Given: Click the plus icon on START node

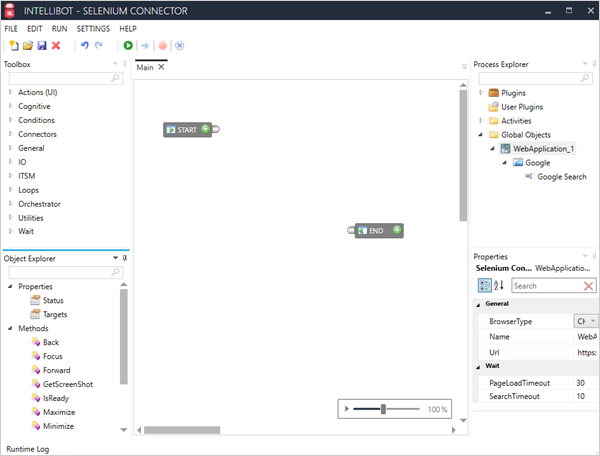Looking at the screenshot, I should point(205,129).
